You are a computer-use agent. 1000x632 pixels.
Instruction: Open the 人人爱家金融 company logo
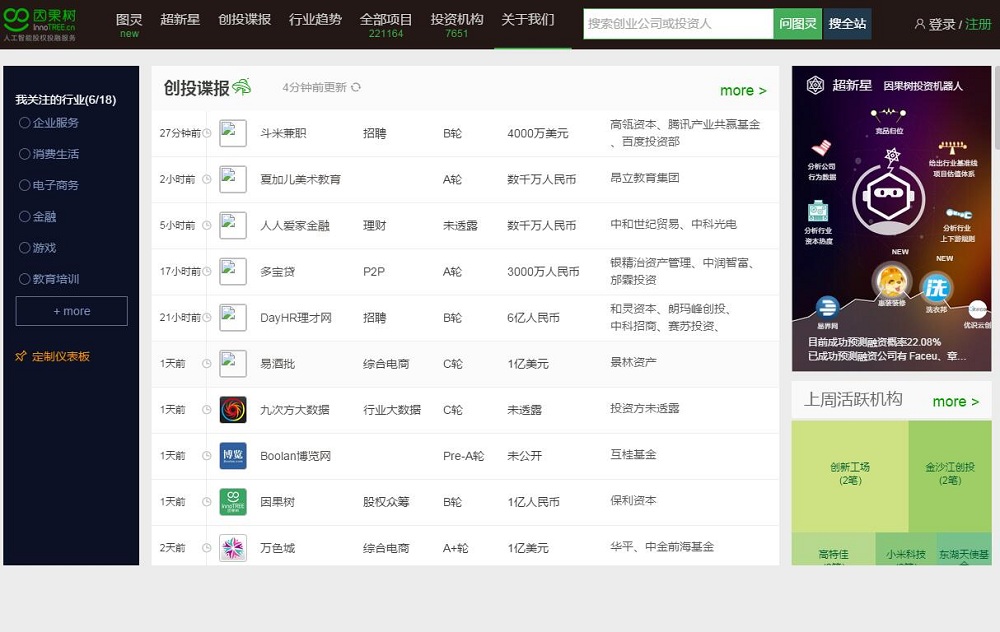tap(233, 225)
